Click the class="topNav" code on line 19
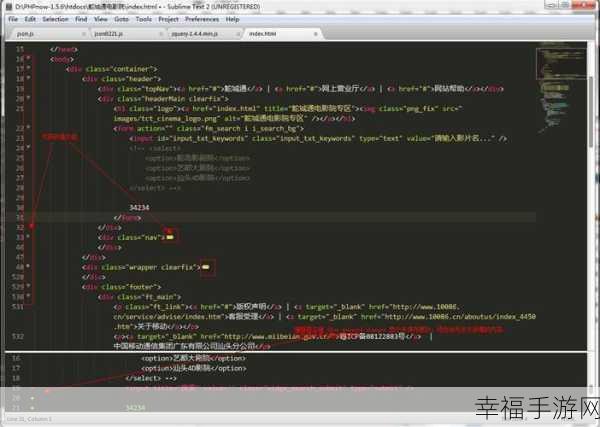 coord(147,89)
